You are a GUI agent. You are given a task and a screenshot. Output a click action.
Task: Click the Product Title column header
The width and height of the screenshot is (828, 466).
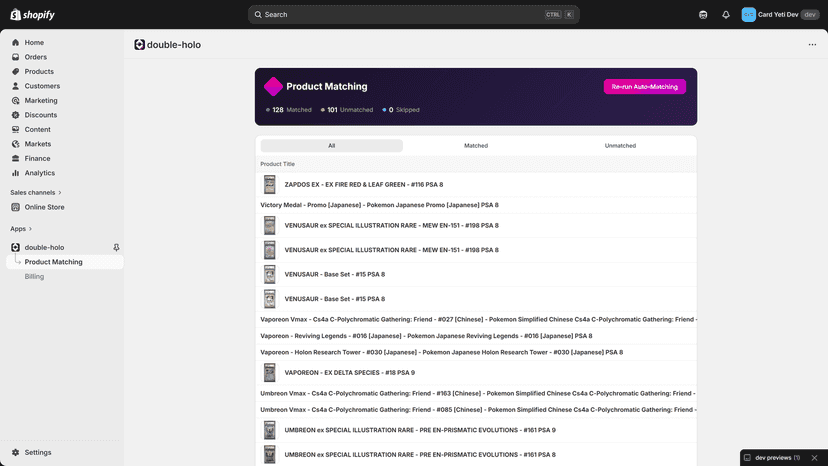[x=277, y=164]
